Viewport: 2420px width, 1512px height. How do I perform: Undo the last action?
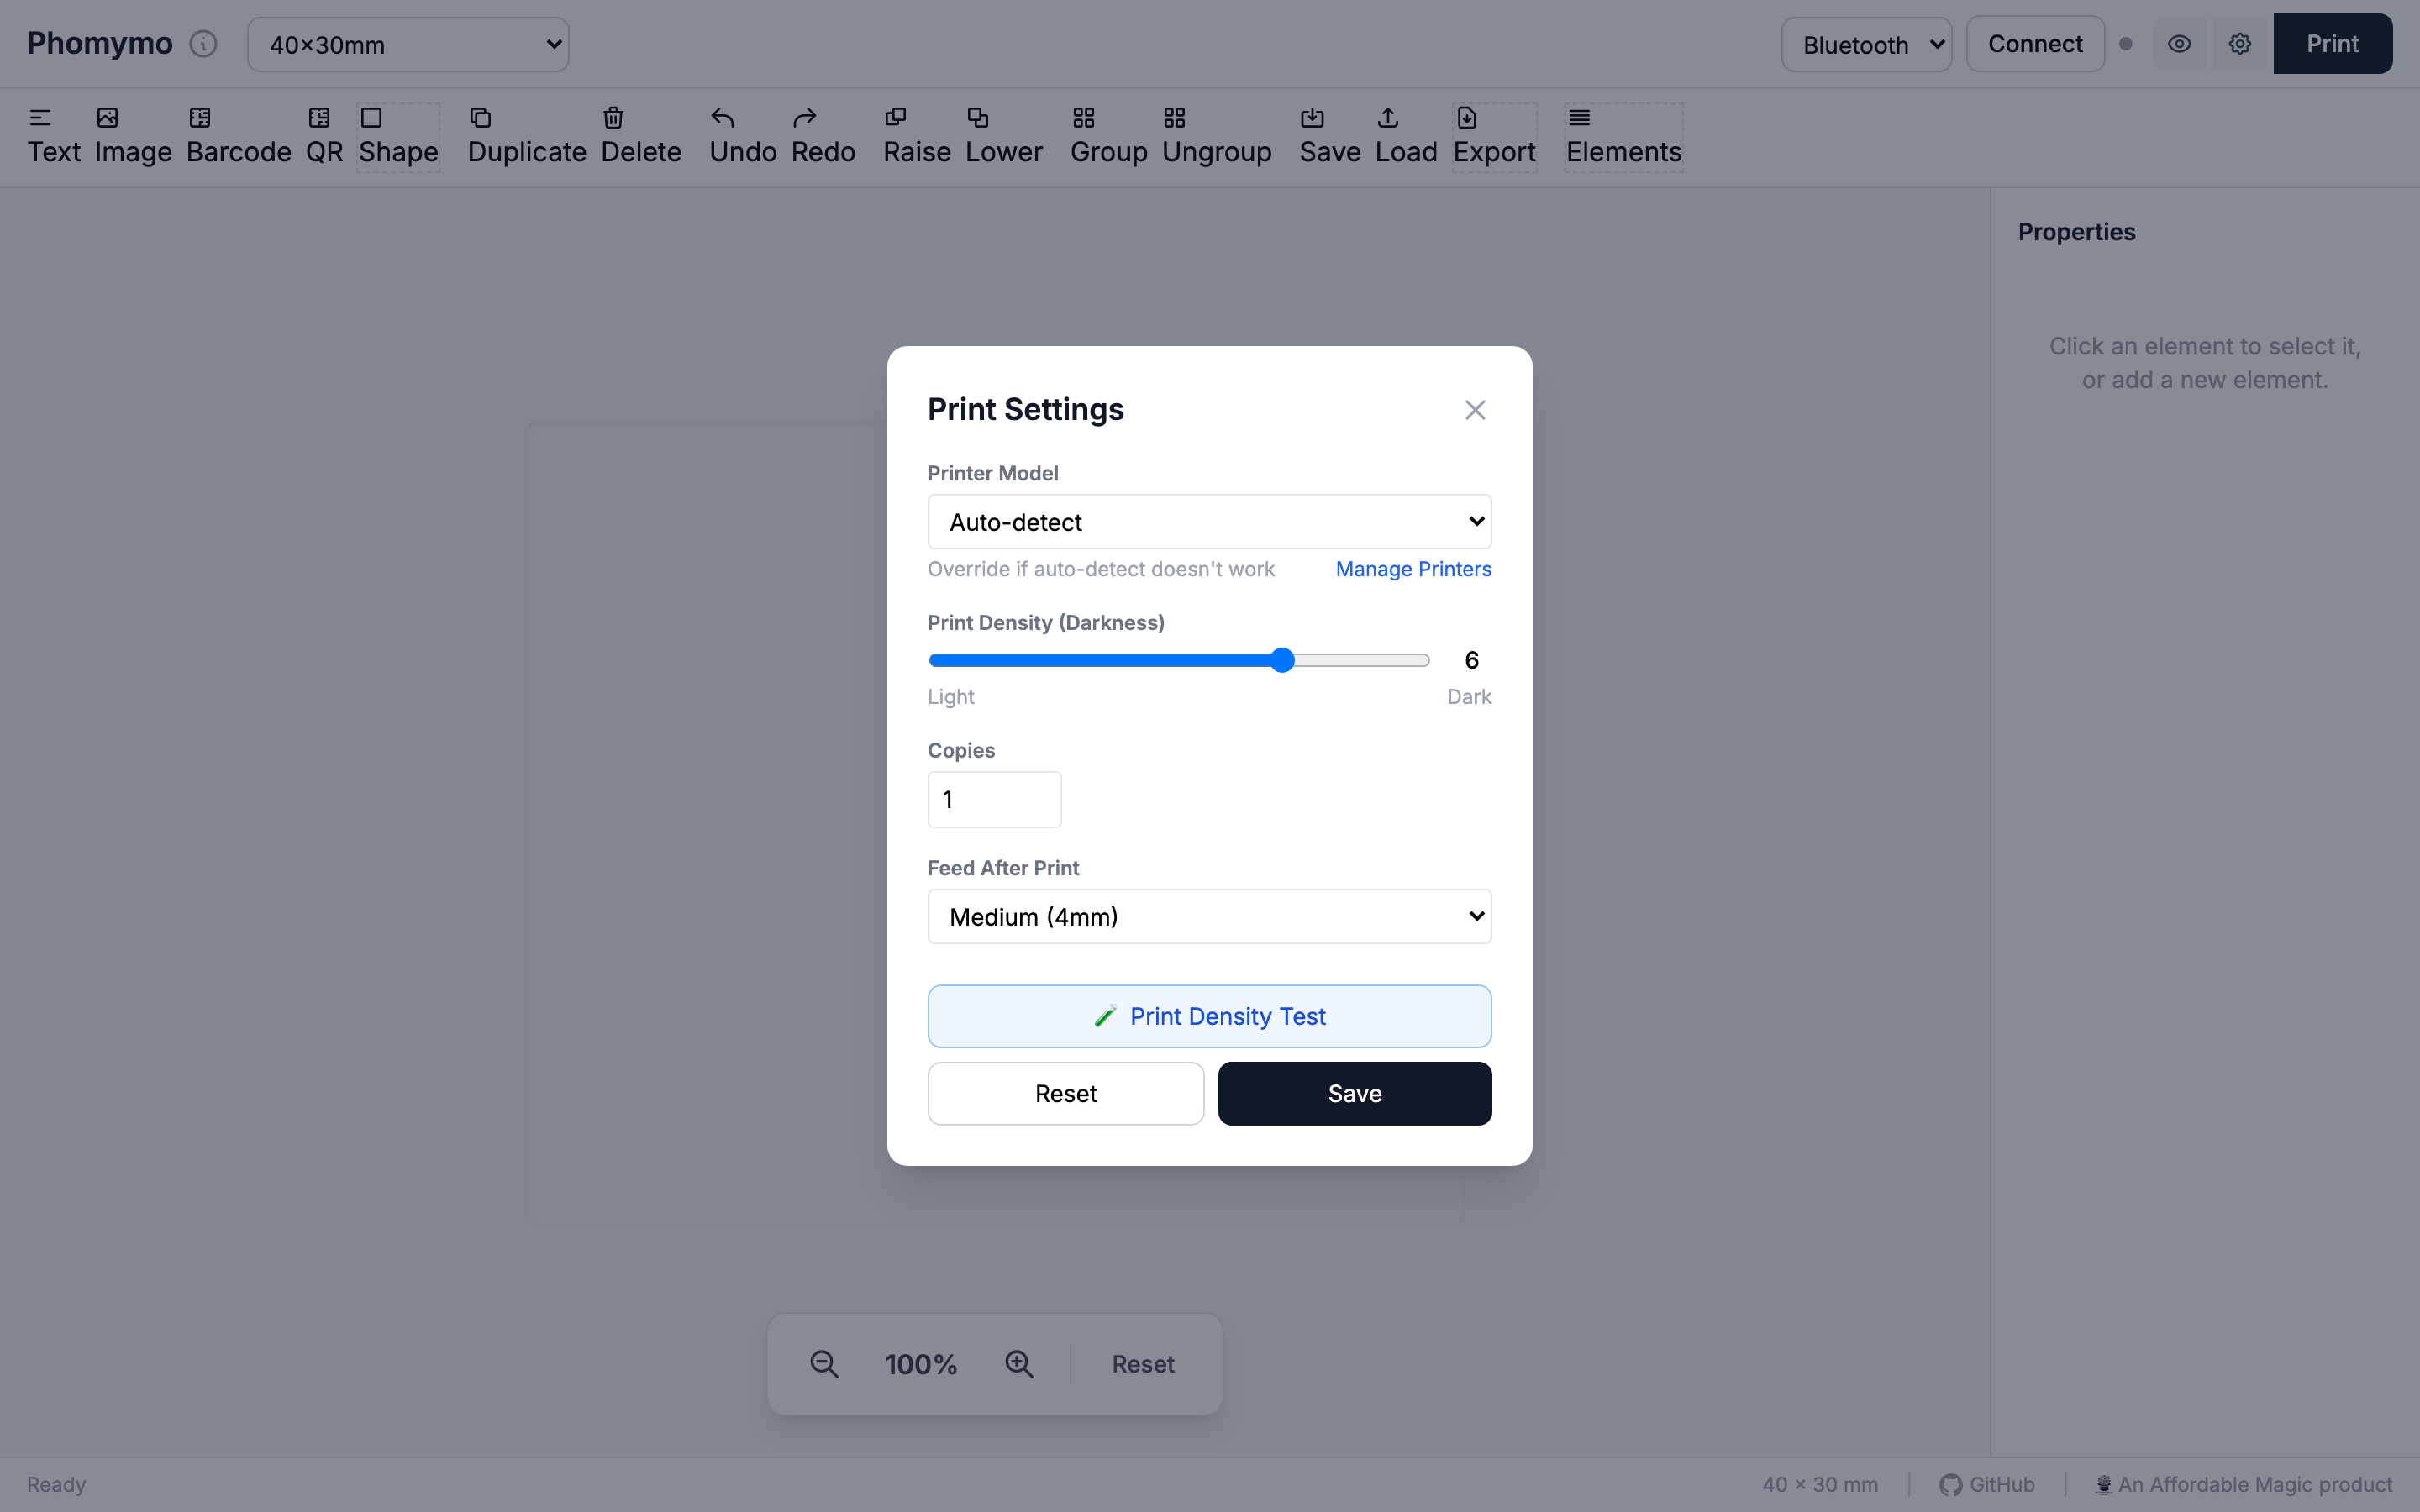[741, 136]
